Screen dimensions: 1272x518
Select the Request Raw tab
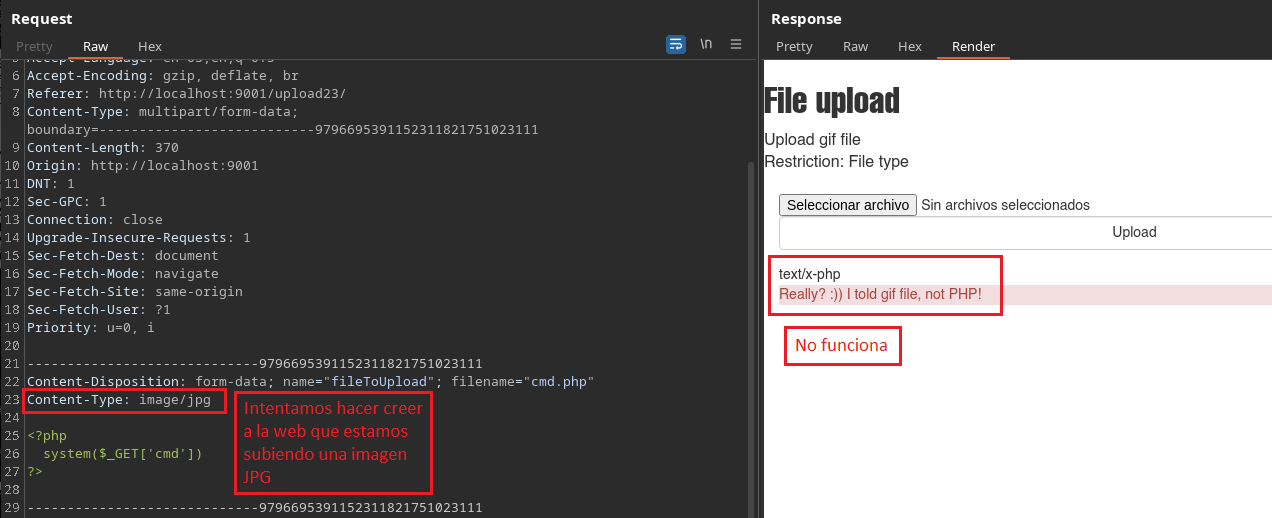pyautogui.click(x=96, y=46)
